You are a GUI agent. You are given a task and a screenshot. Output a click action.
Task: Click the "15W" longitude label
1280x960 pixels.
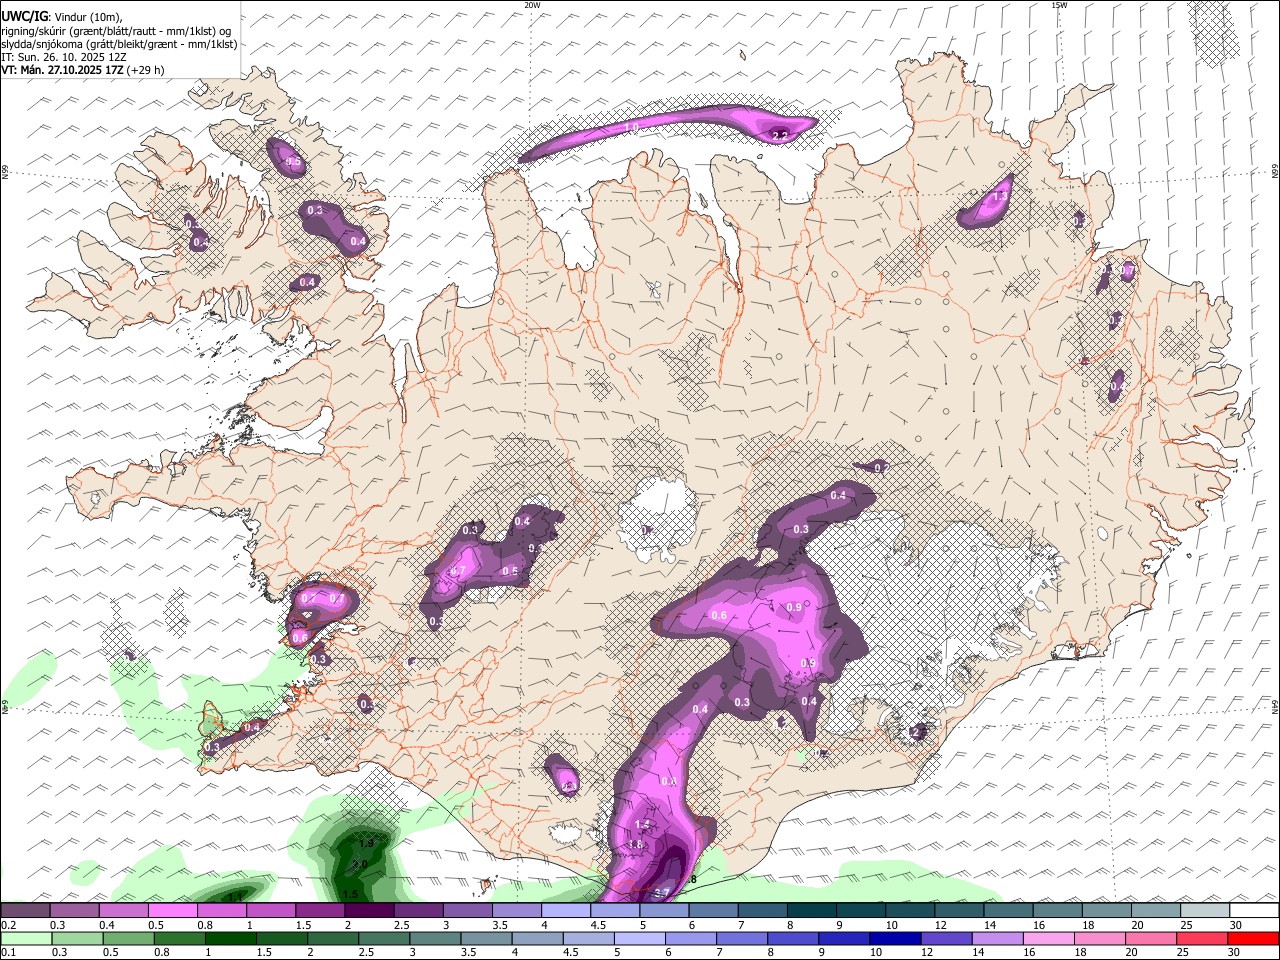coord(1059,5)
